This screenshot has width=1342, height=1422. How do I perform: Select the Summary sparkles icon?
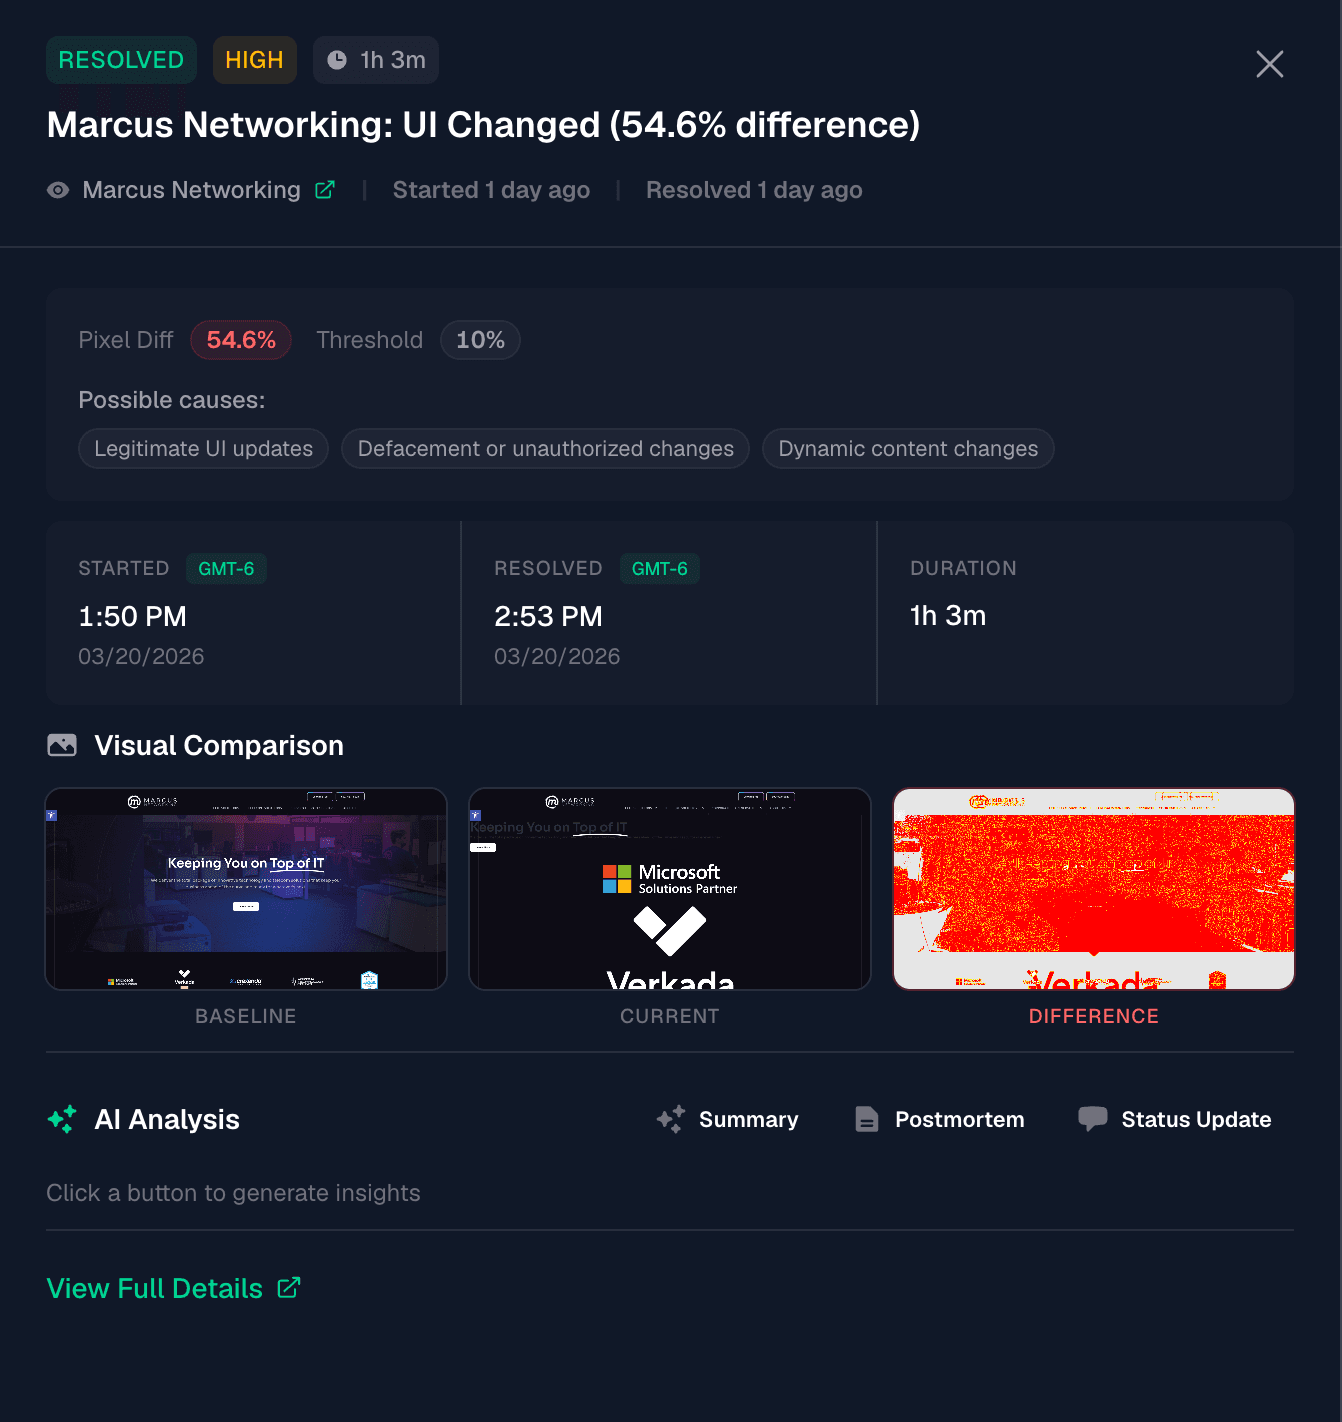670,1119
